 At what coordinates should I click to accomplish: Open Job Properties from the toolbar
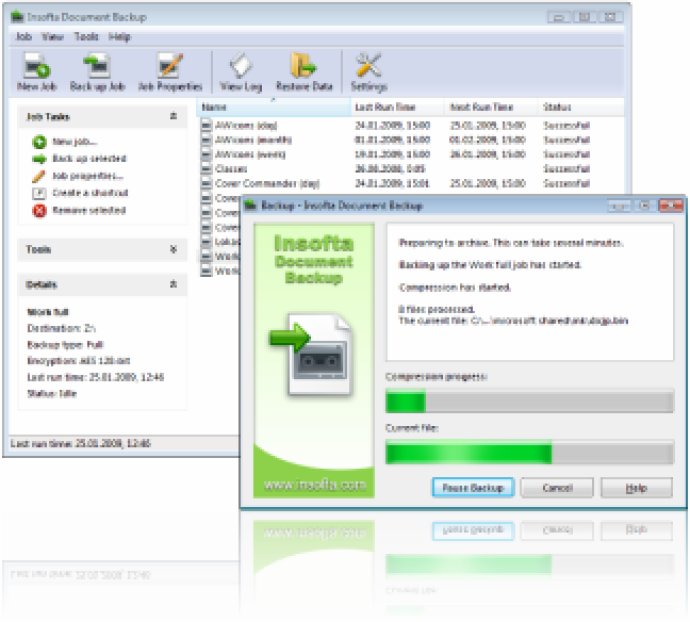tap(170, 72)
